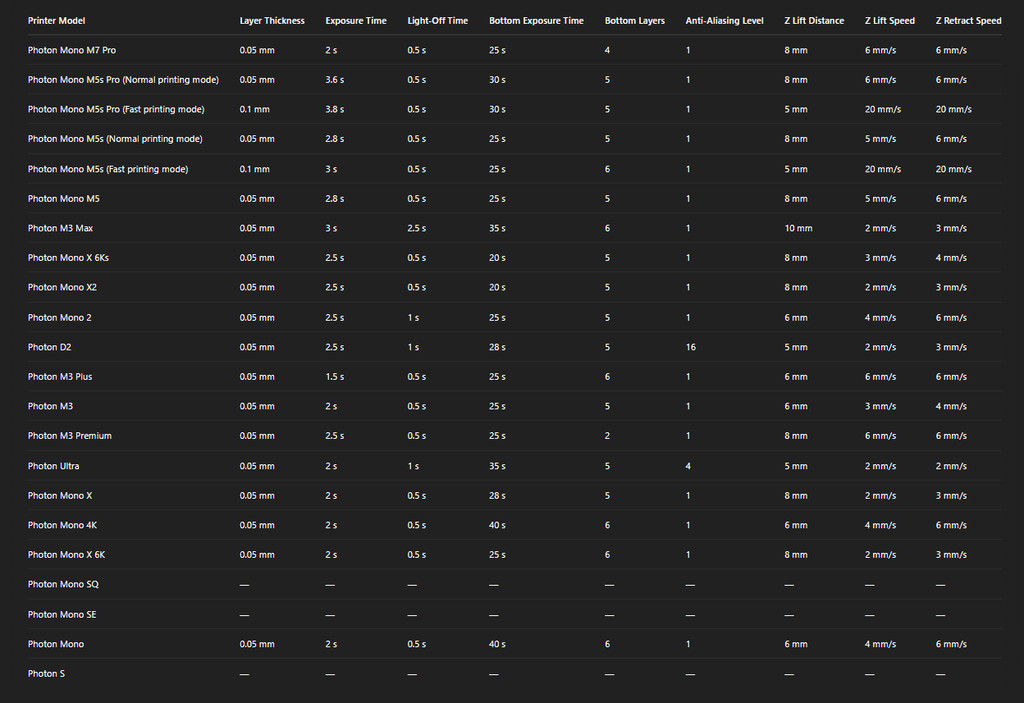
Task: Click M5s Pro Normal exposure time '3.6 s'
Action: point(334,80)
